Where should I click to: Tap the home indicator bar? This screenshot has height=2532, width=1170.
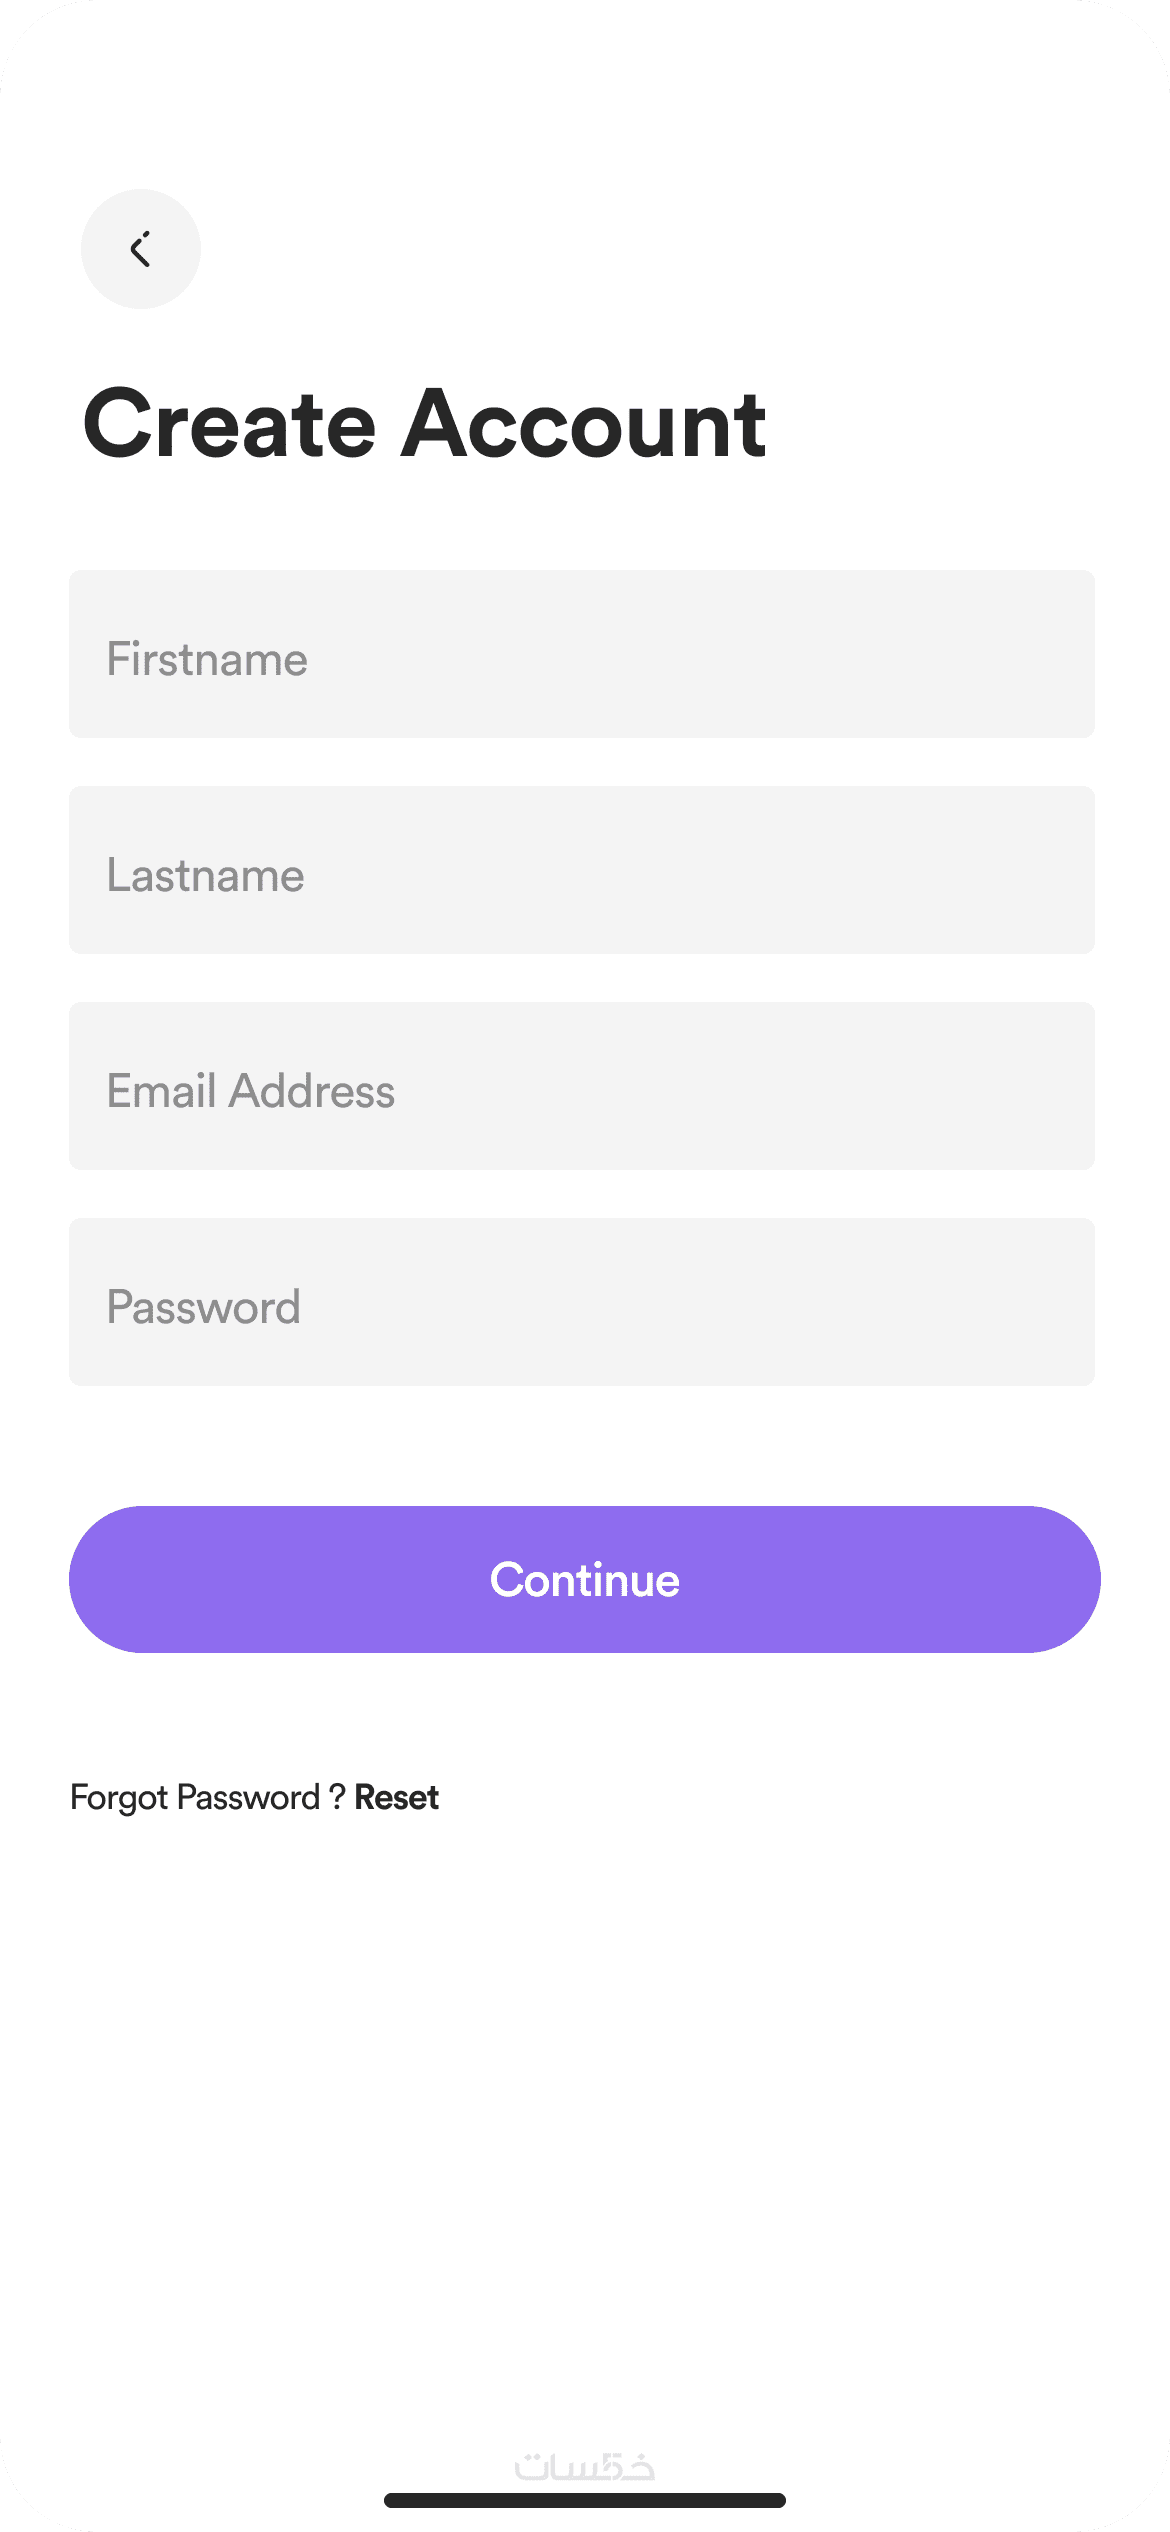[x=585, y=2500]
